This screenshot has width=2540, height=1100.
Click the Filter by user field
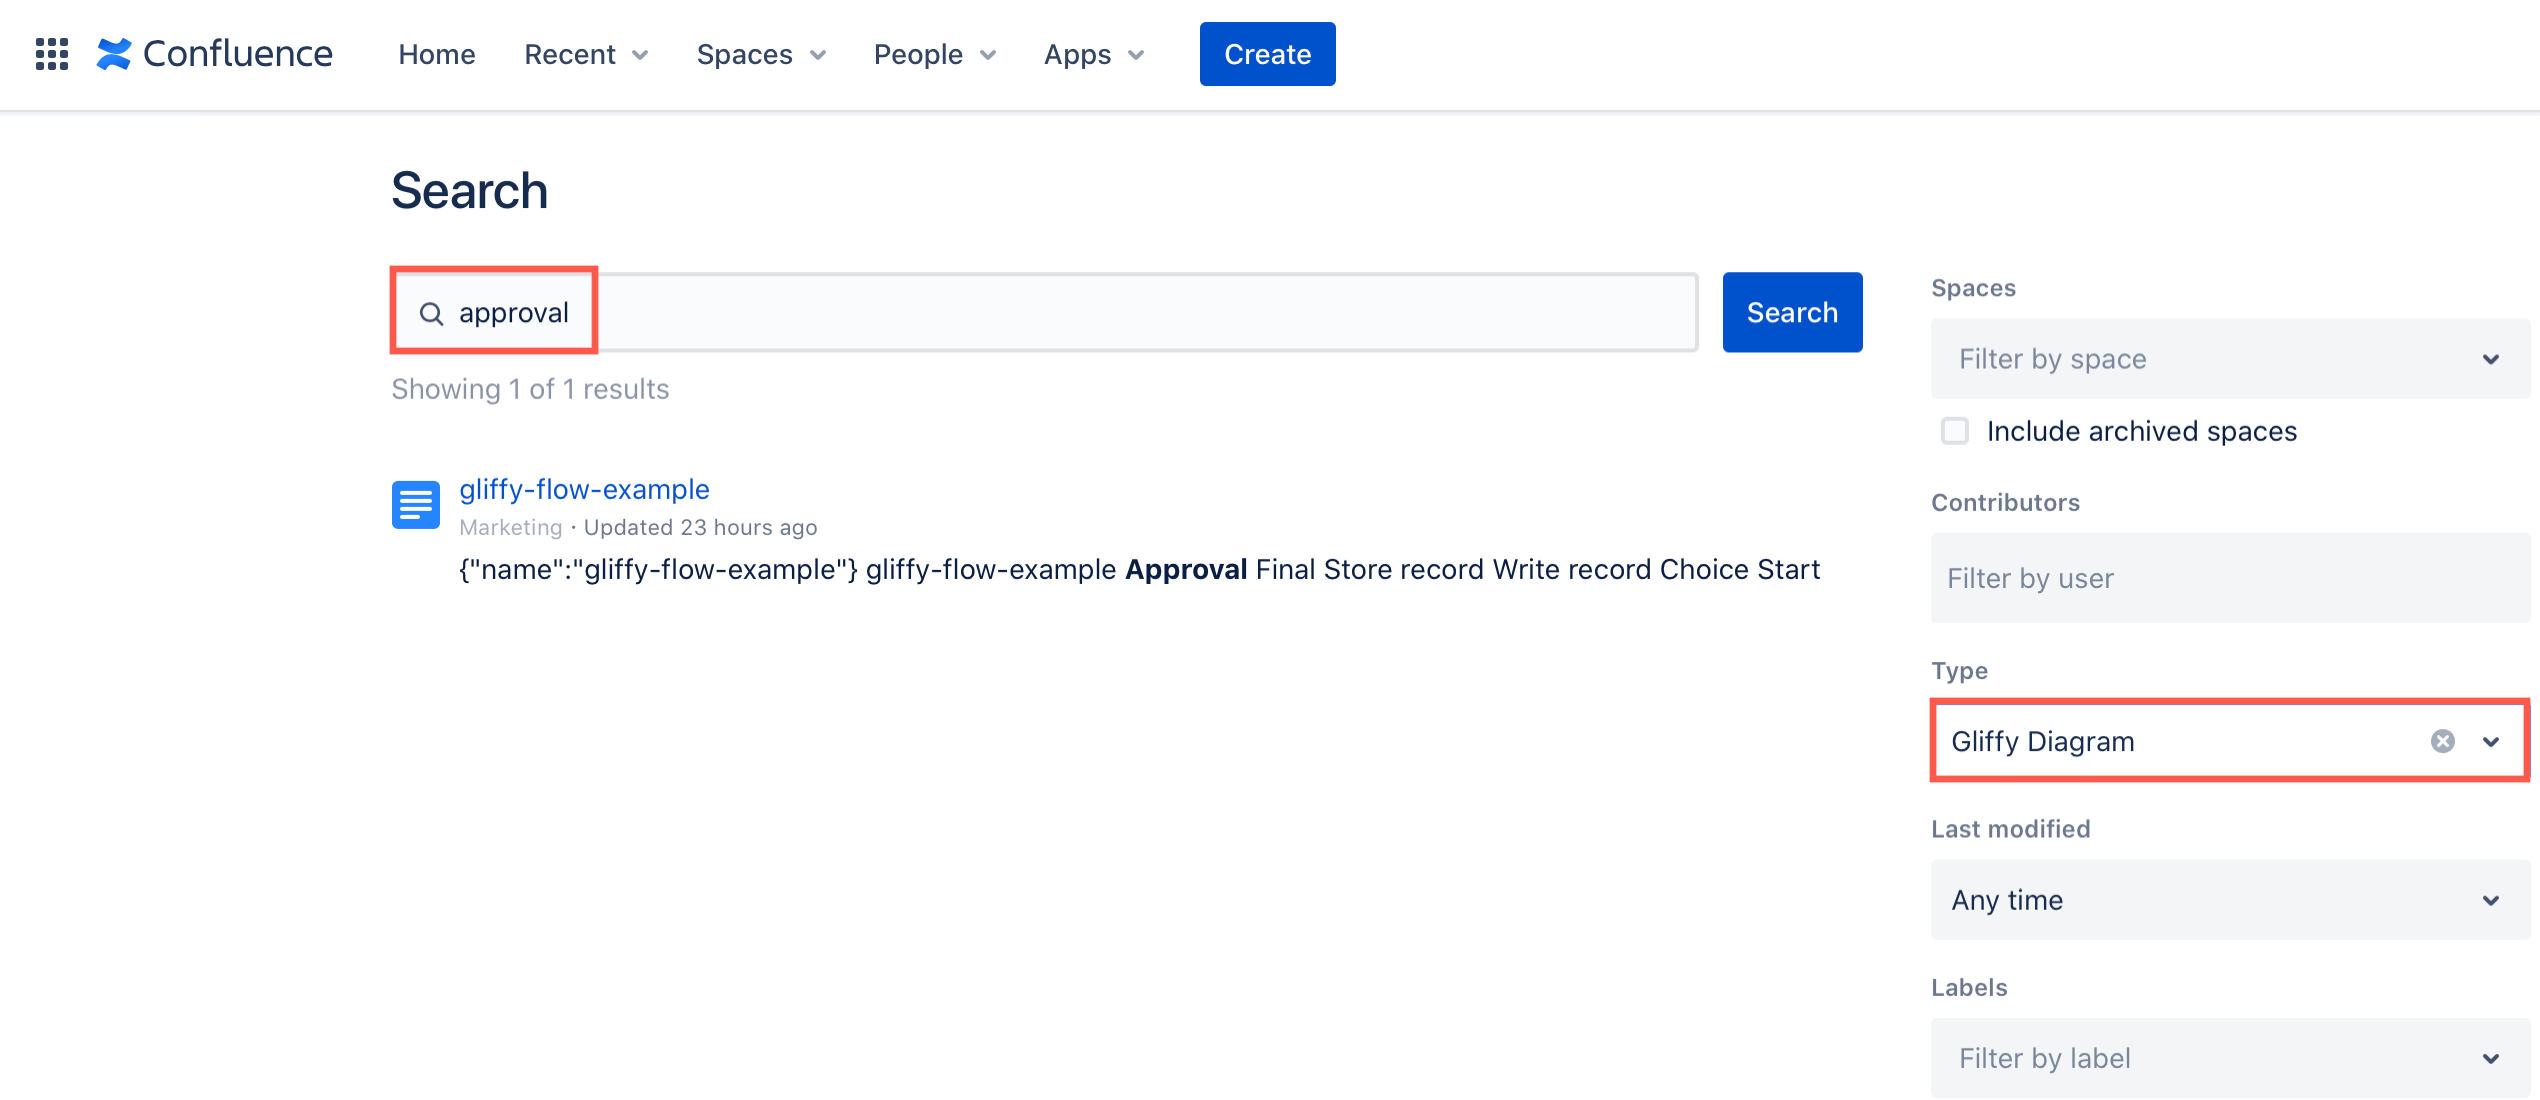[x=2229, y=578]
